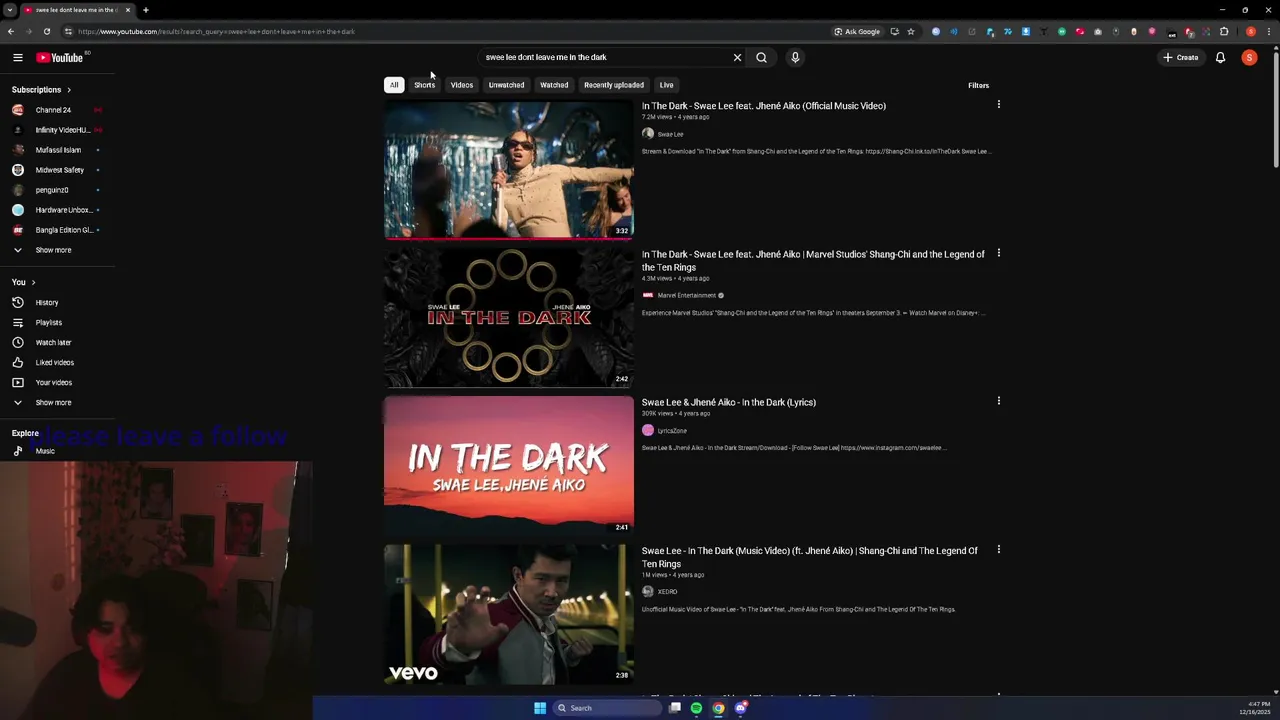Open the Marvel Entertainment channel link
The width and height of the screenshot is (1280, 720).
[x=687, y=296]
